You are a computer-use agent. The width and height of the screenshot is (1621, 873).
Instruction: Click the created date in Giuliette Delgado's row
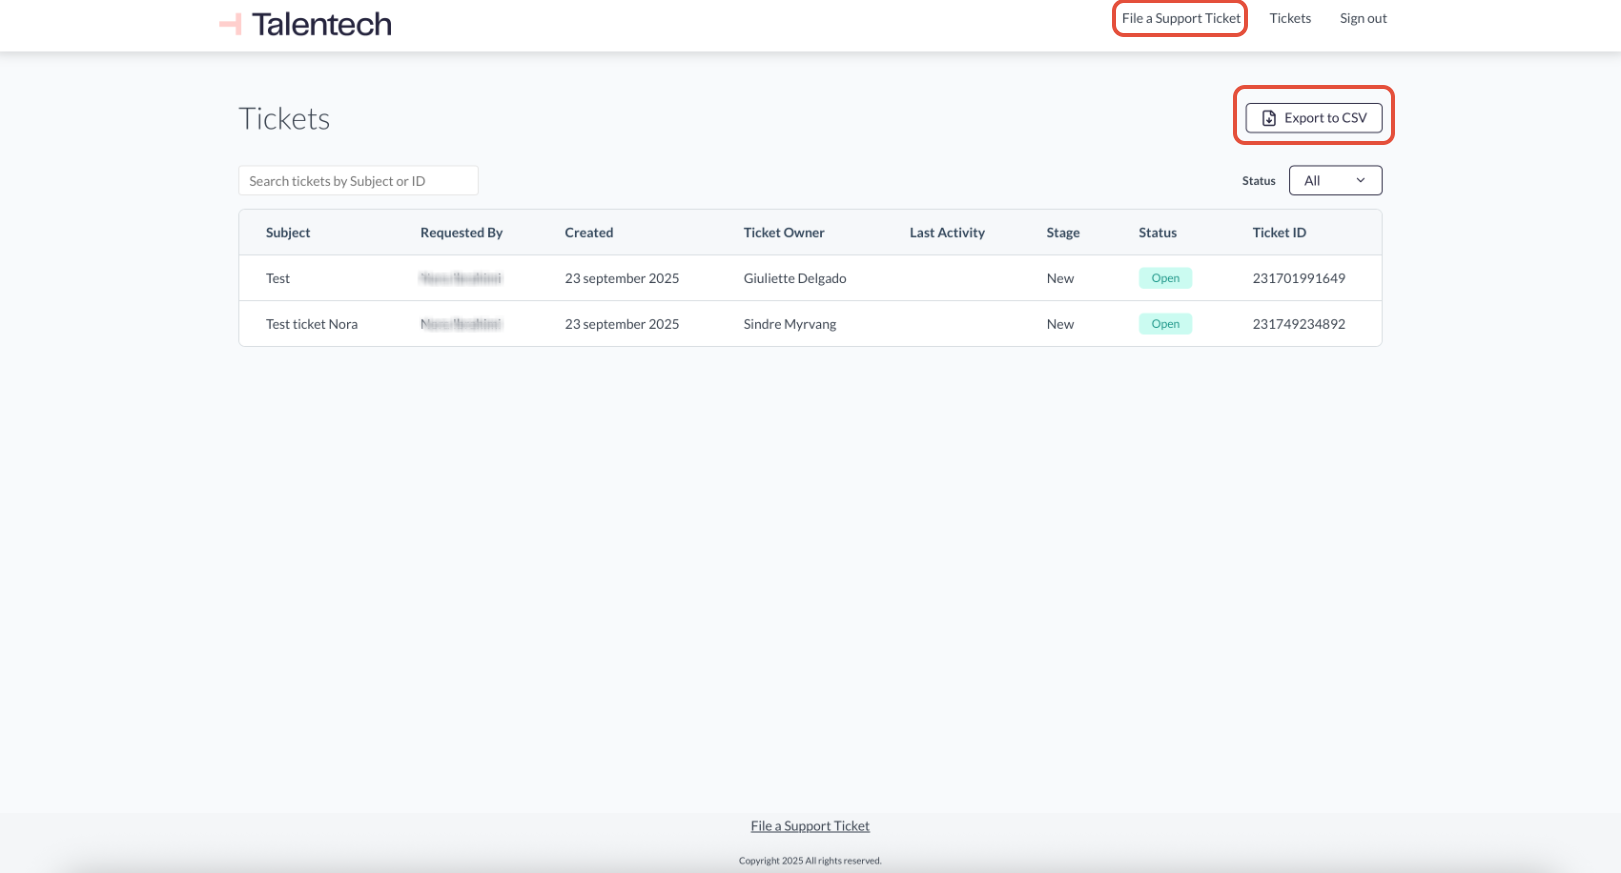point(622,279)
